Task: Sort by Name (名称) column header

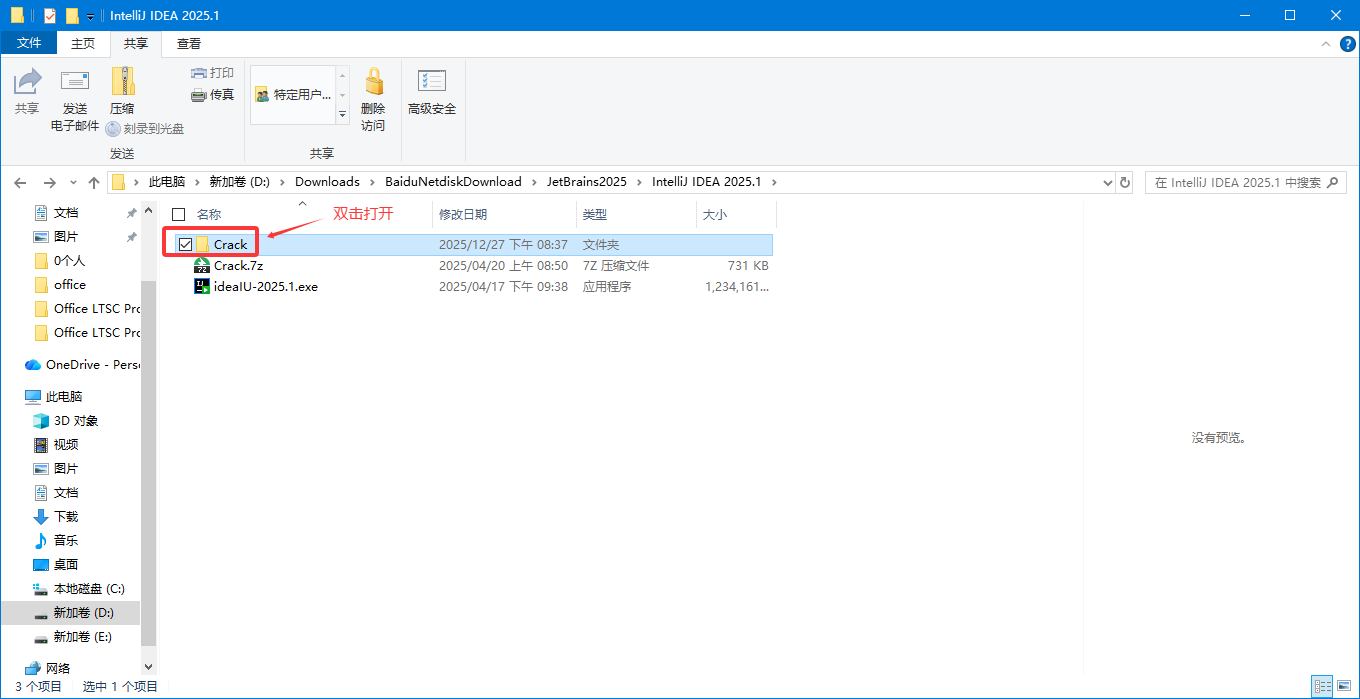Action: click(x=208, y=214)
